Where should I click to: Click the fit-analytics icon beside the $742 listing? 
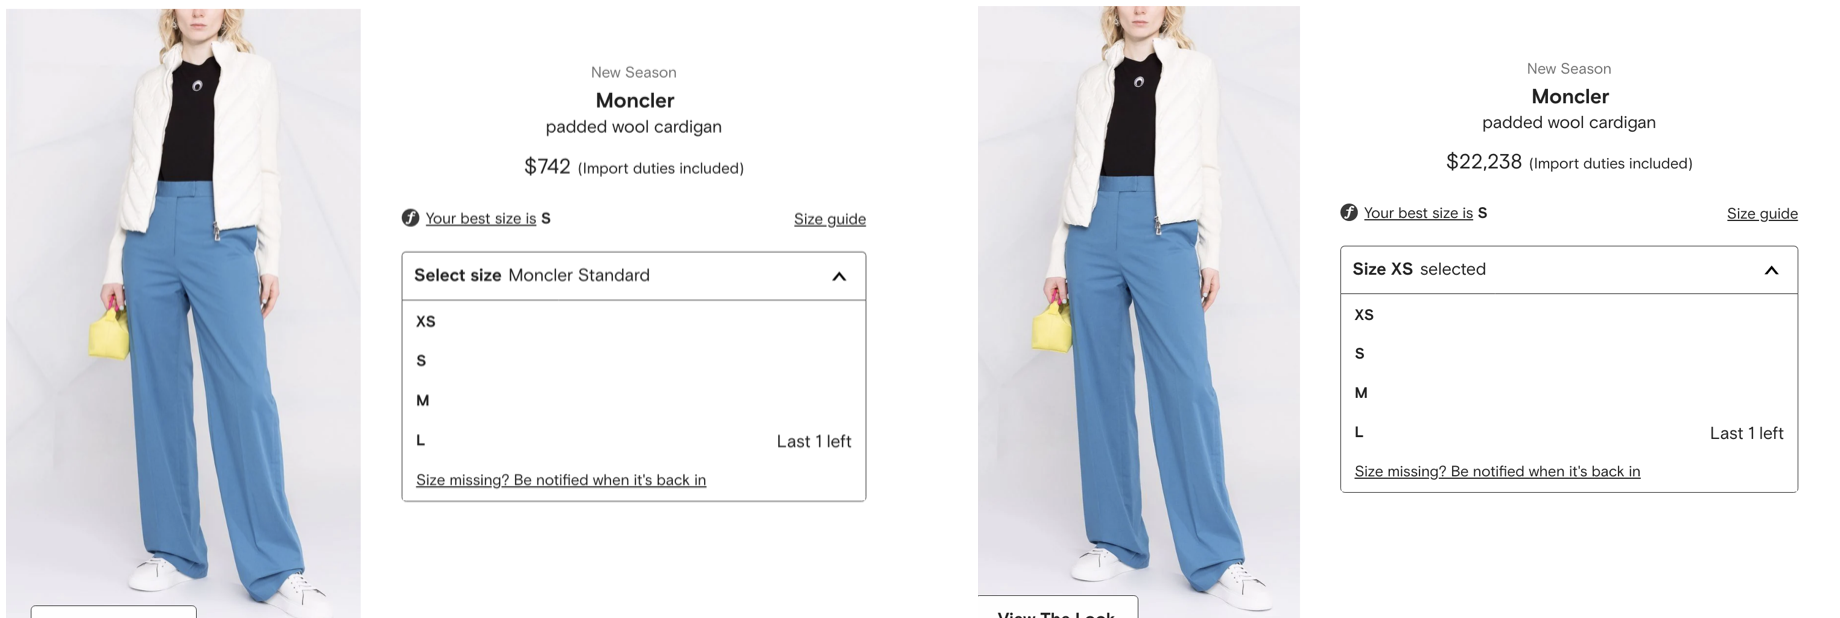[x=410, y=217]
